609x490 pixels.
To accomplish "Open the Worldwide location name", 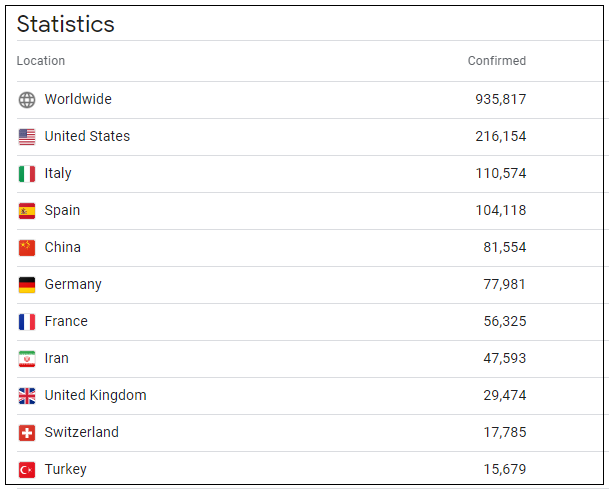I will tap(78, 100).
